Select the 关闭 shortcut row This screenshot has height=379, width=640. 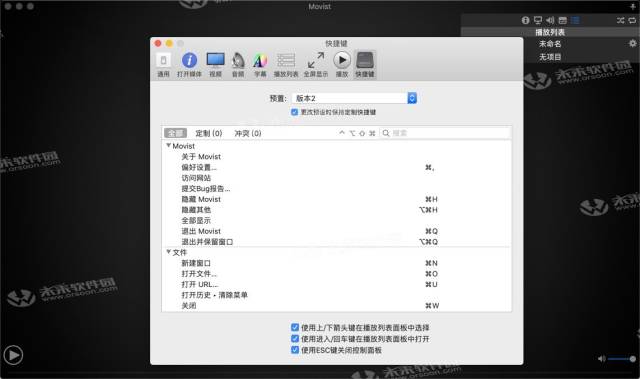[336, 306]
